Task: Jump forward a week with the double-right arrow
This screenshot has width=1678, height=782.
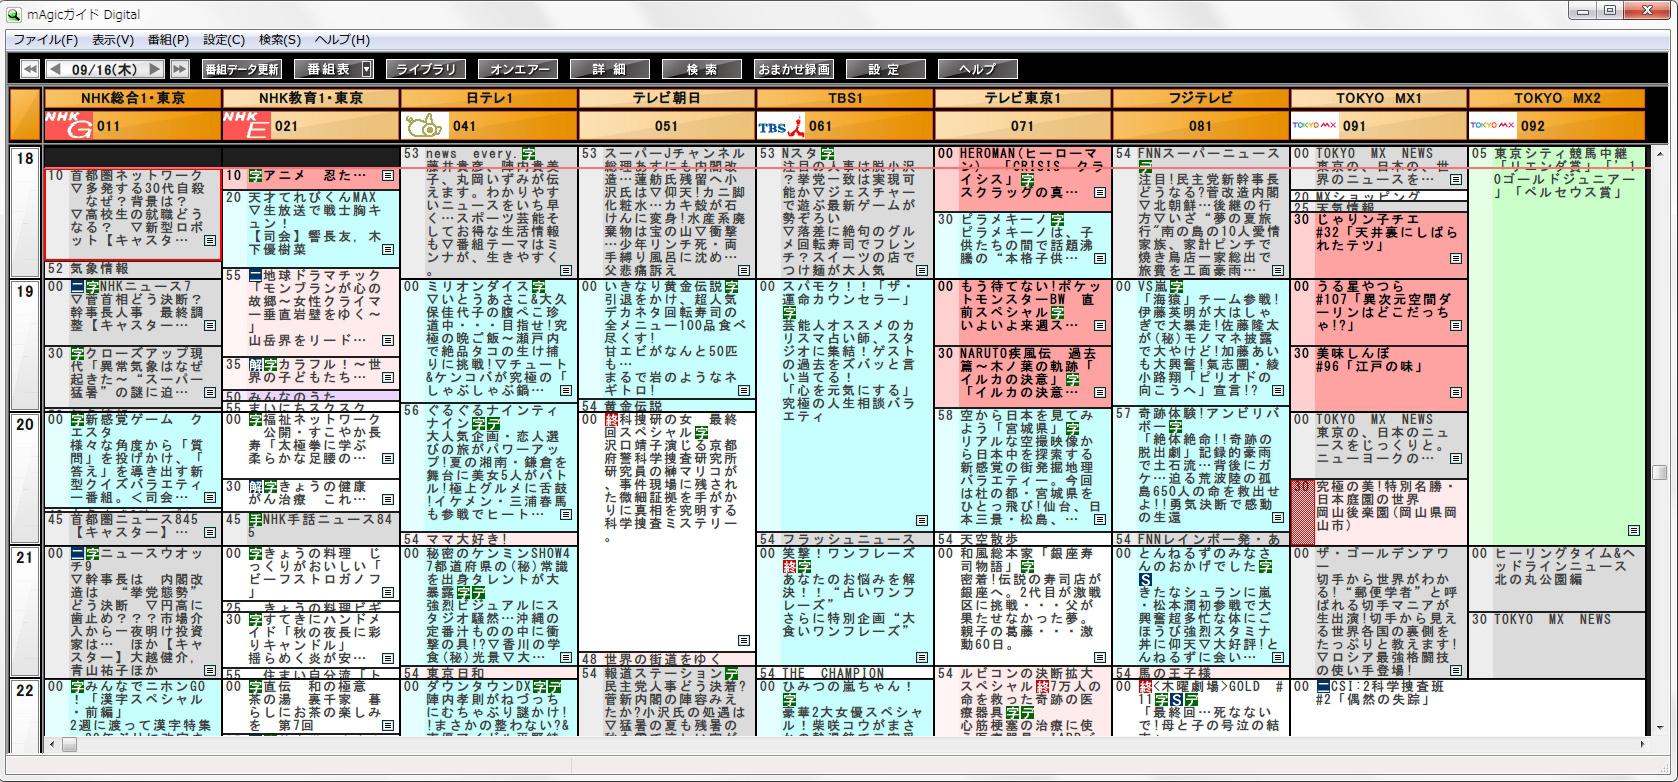Action: pos(180,69)
